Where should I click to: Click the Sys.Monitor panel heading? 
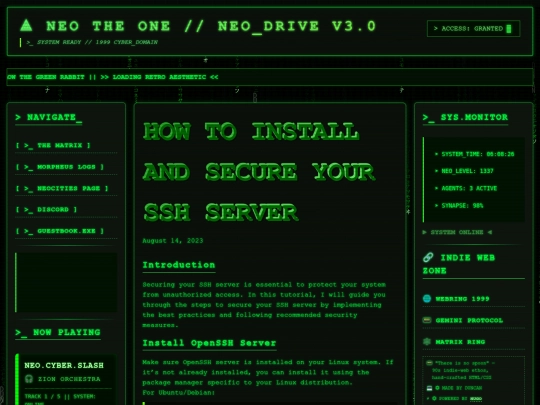click(x=465, y=117)
